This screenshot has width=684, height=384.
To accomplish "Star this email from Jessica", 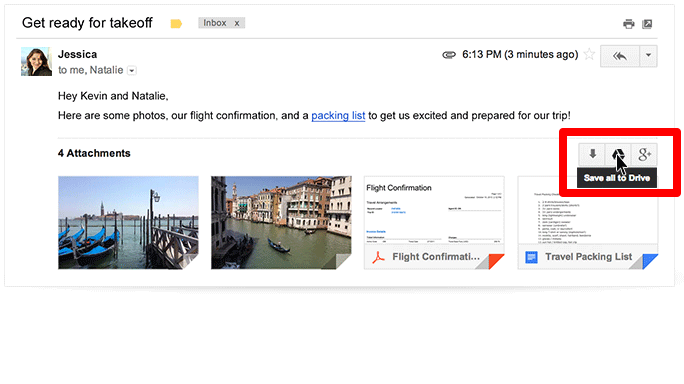I will click(x=589, y=55).
